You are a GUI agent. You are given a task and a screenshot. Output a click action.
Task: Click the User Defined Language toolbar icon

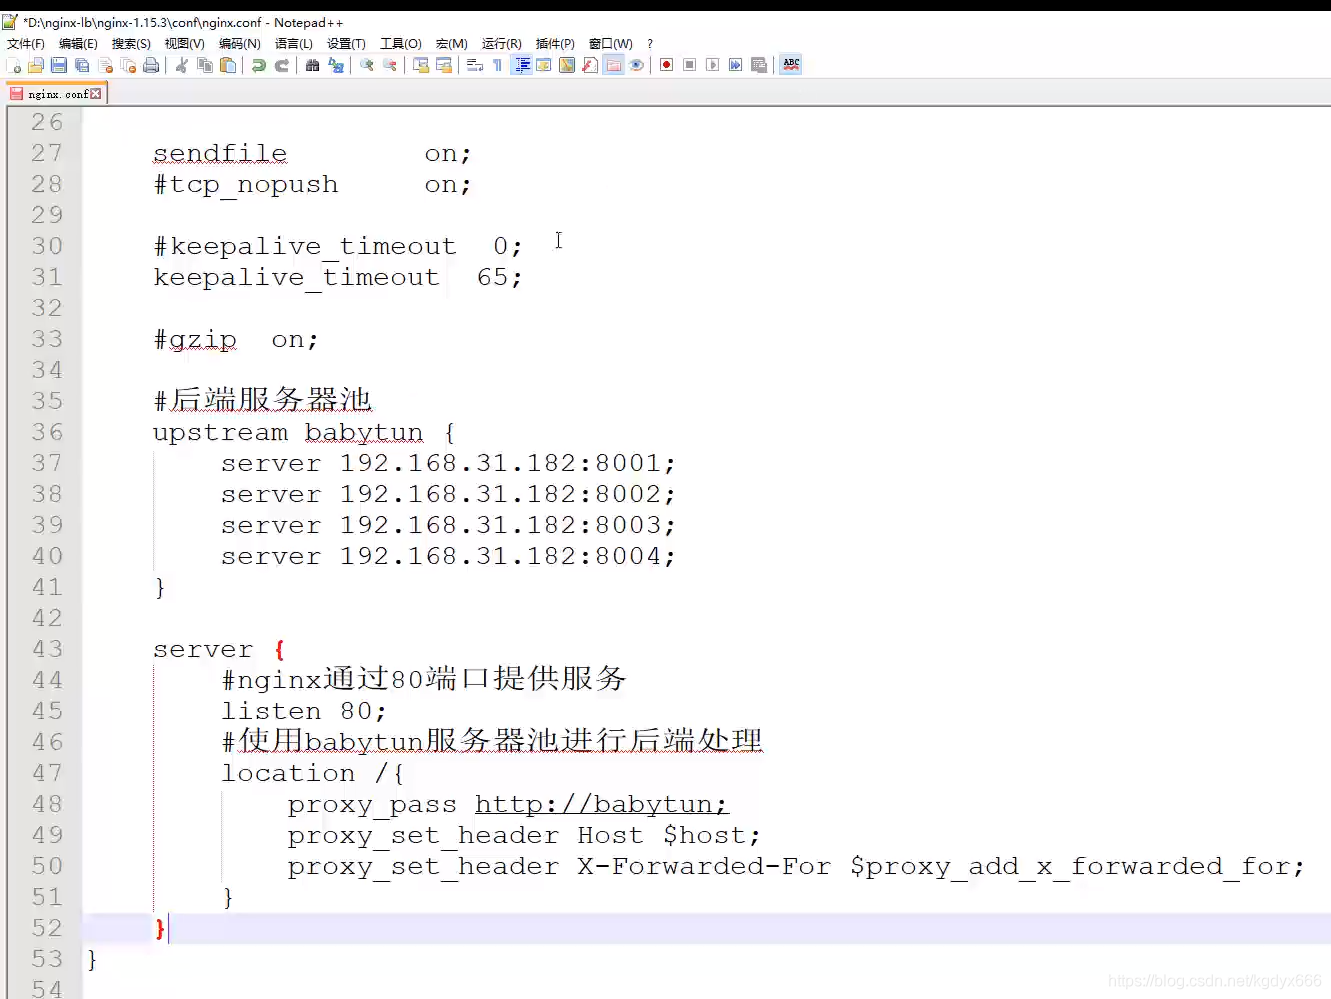click(x=544, y=65)
